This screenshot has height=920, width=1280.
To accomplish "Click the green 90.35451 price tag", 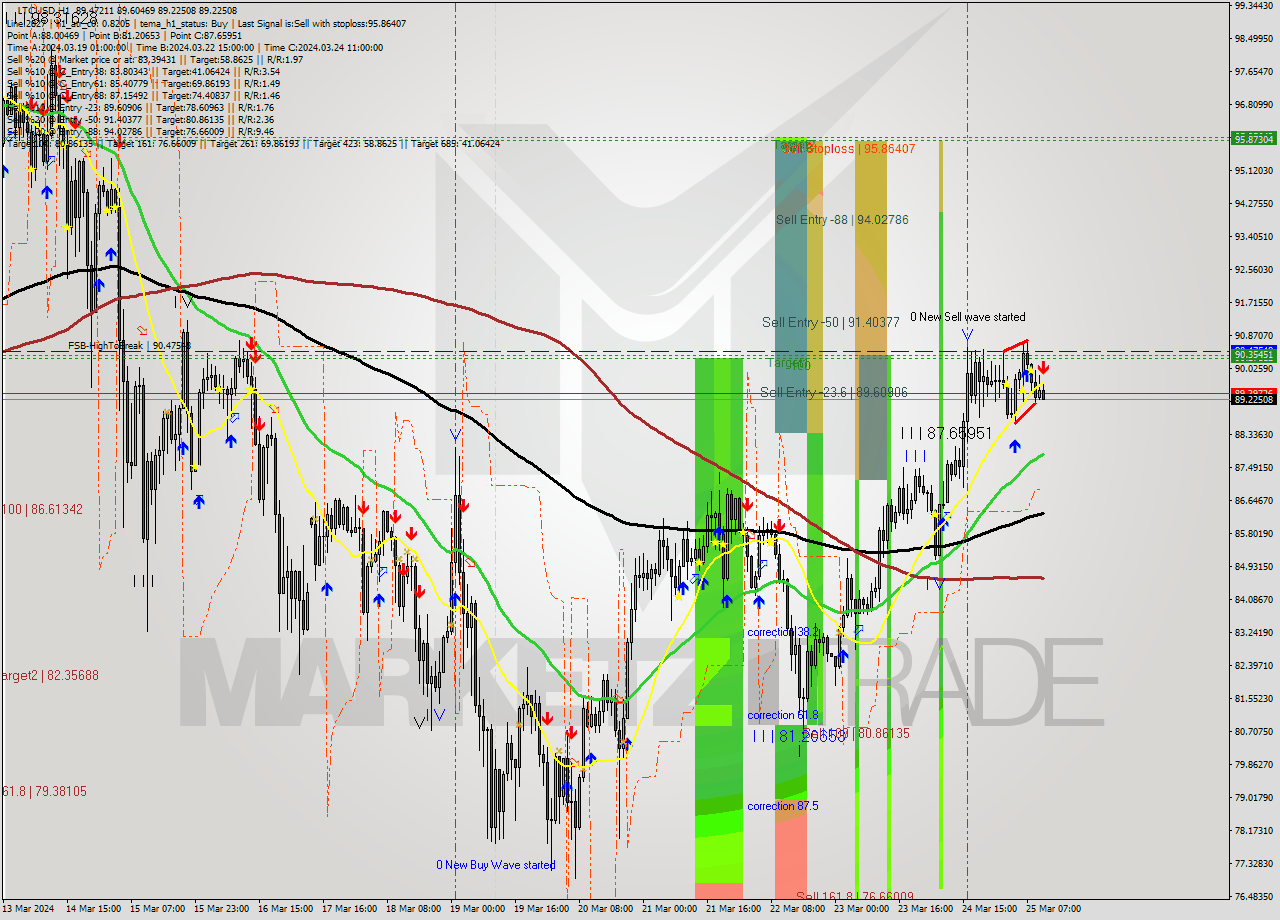I will point(1254,354).
